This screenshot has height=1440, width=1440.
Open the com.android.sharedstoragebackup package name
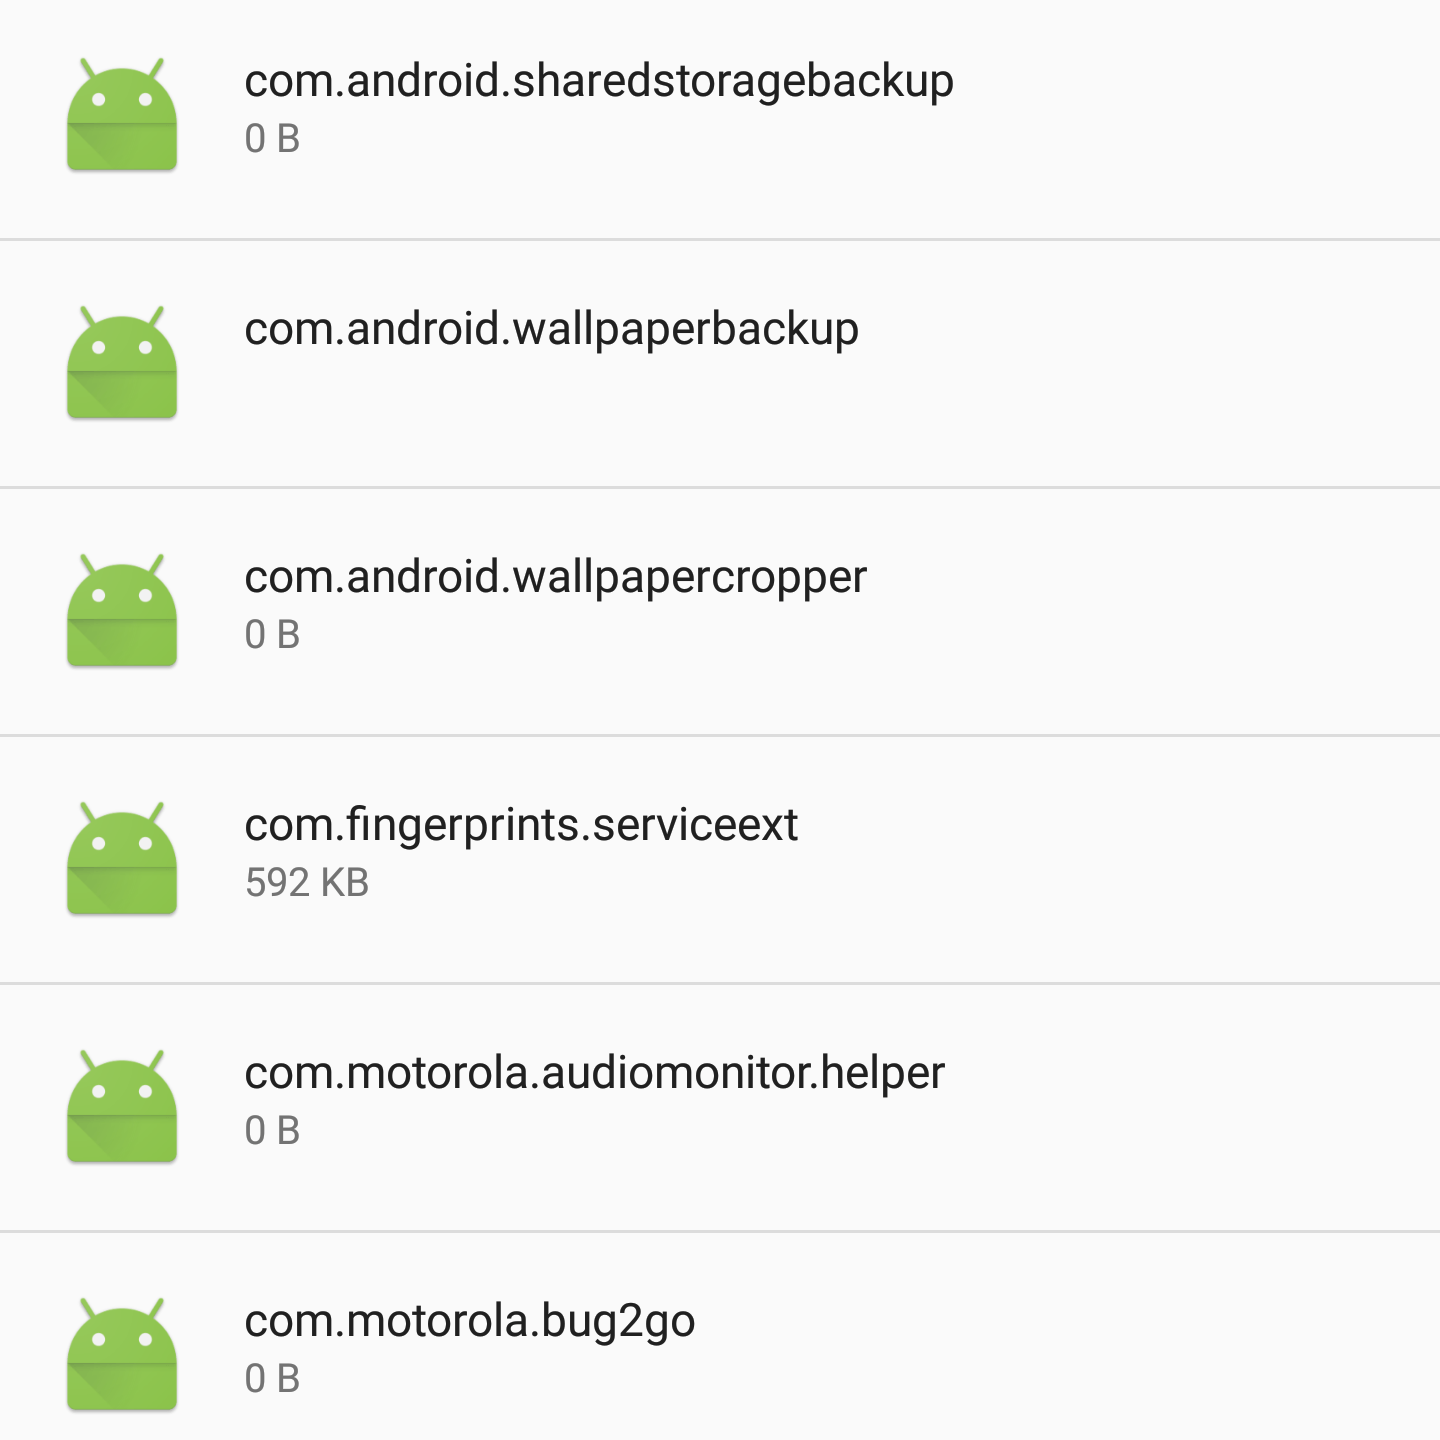click(599, 81)
